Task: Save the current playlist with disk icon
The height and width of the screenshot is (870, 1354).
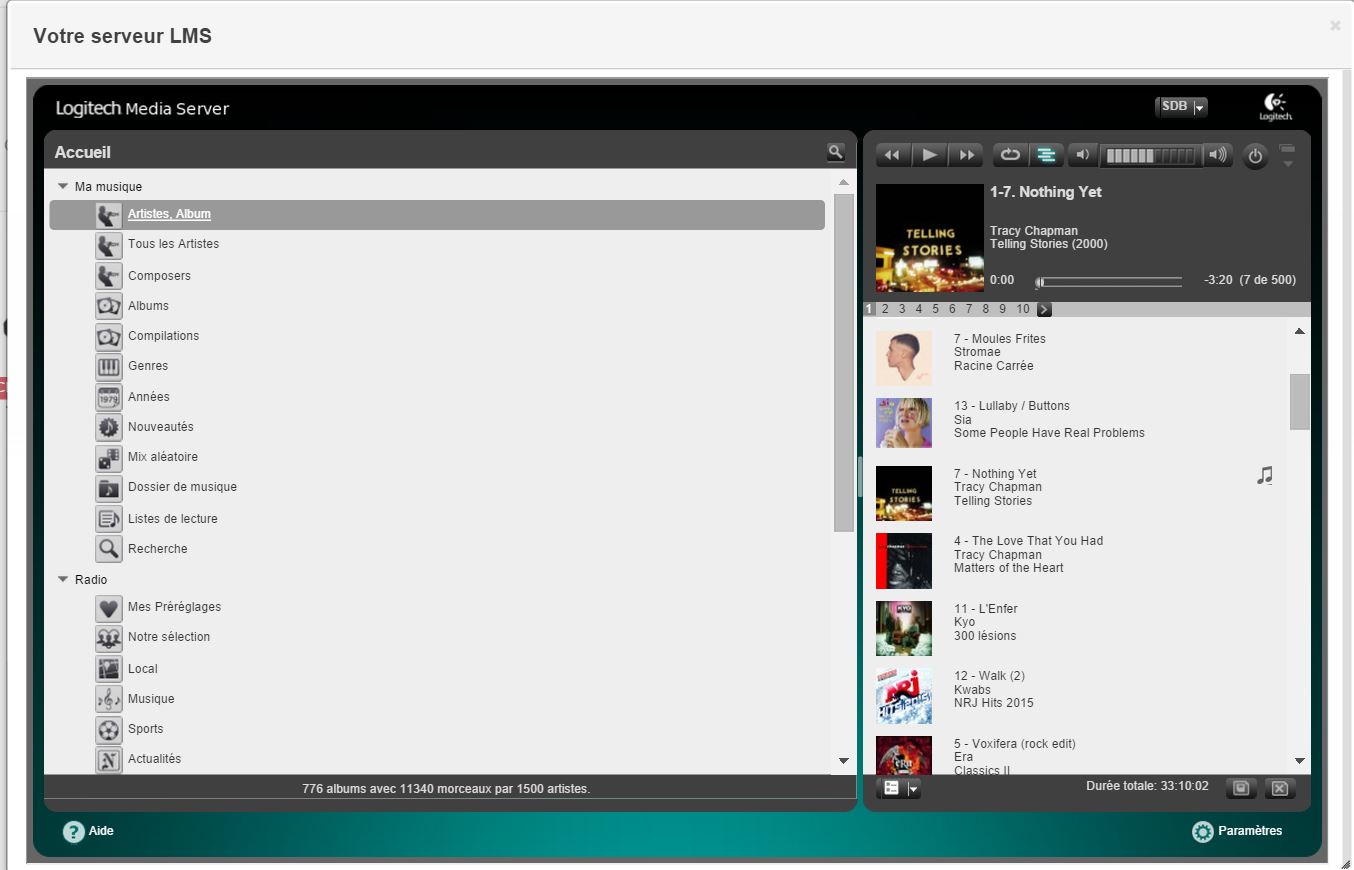Action: (1241, 788)
